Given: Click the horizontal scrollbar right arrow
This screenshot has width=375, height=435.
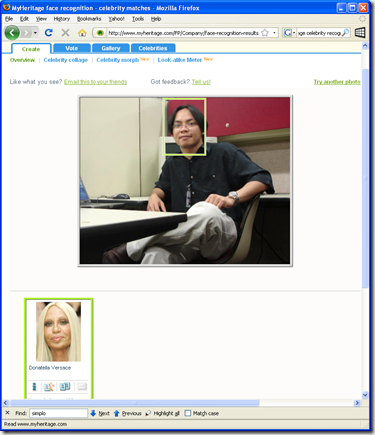Looking at the screenshot, I should pyautogui.click(x=357, y=403).
